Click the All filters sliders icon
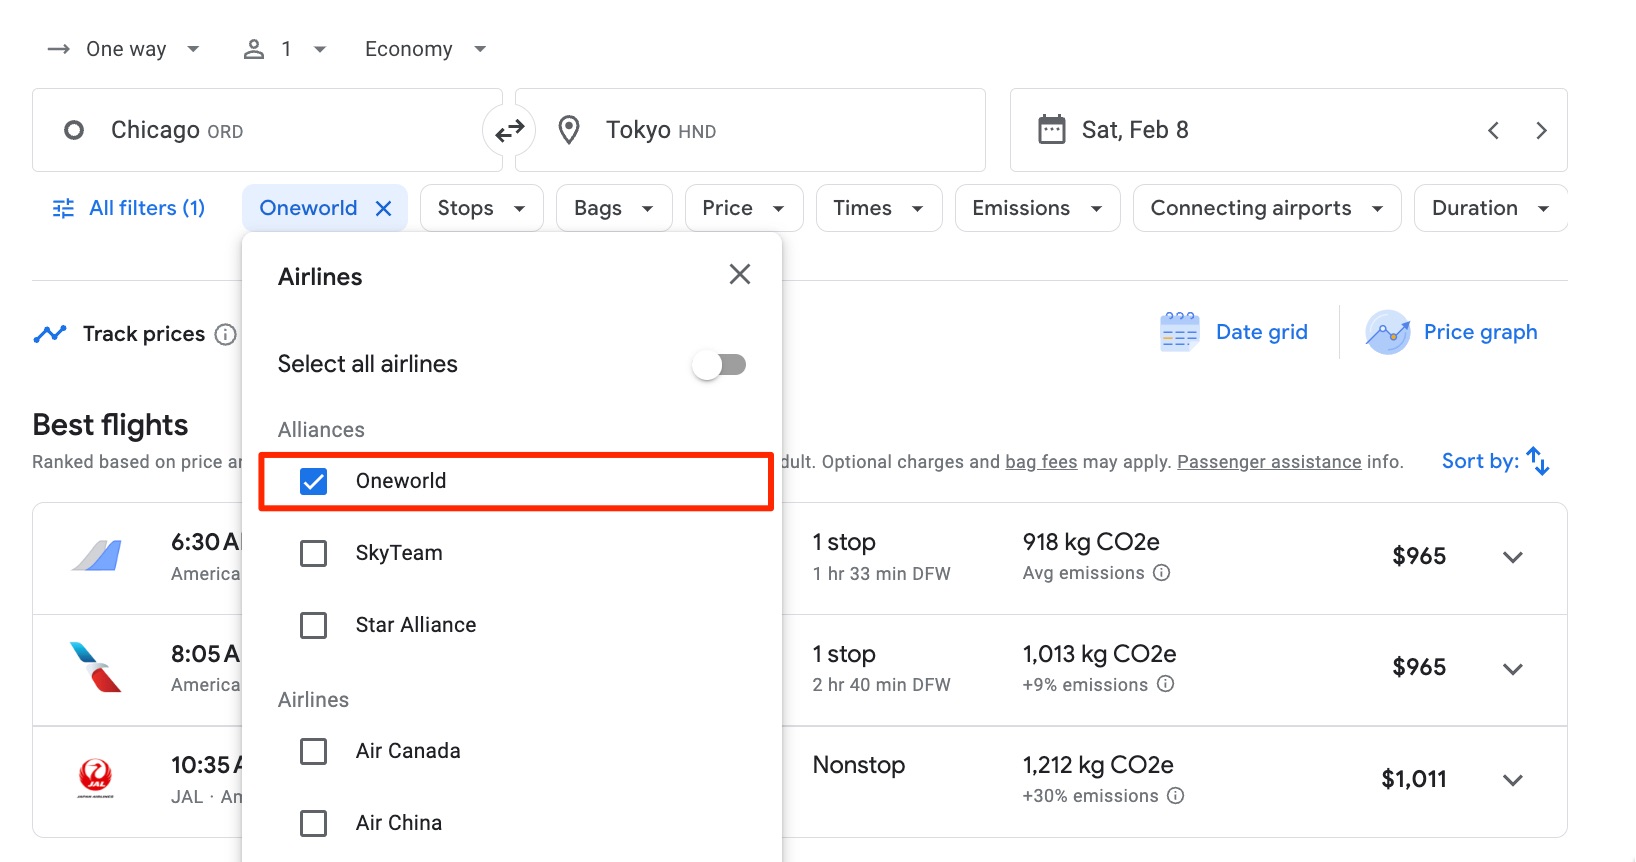The width and height of the screenshot is (1636, 862). (x=63, y=208)
